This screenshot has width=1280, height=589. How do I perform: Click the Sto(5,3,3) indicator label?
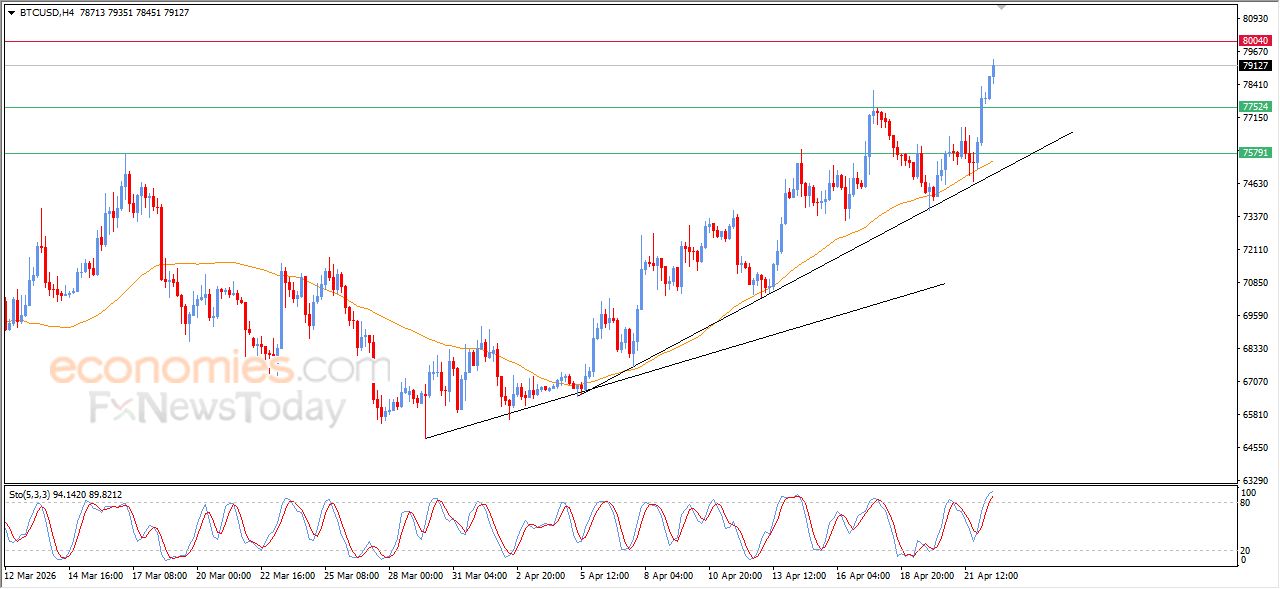pyautogui.click(x=28, y=494)
